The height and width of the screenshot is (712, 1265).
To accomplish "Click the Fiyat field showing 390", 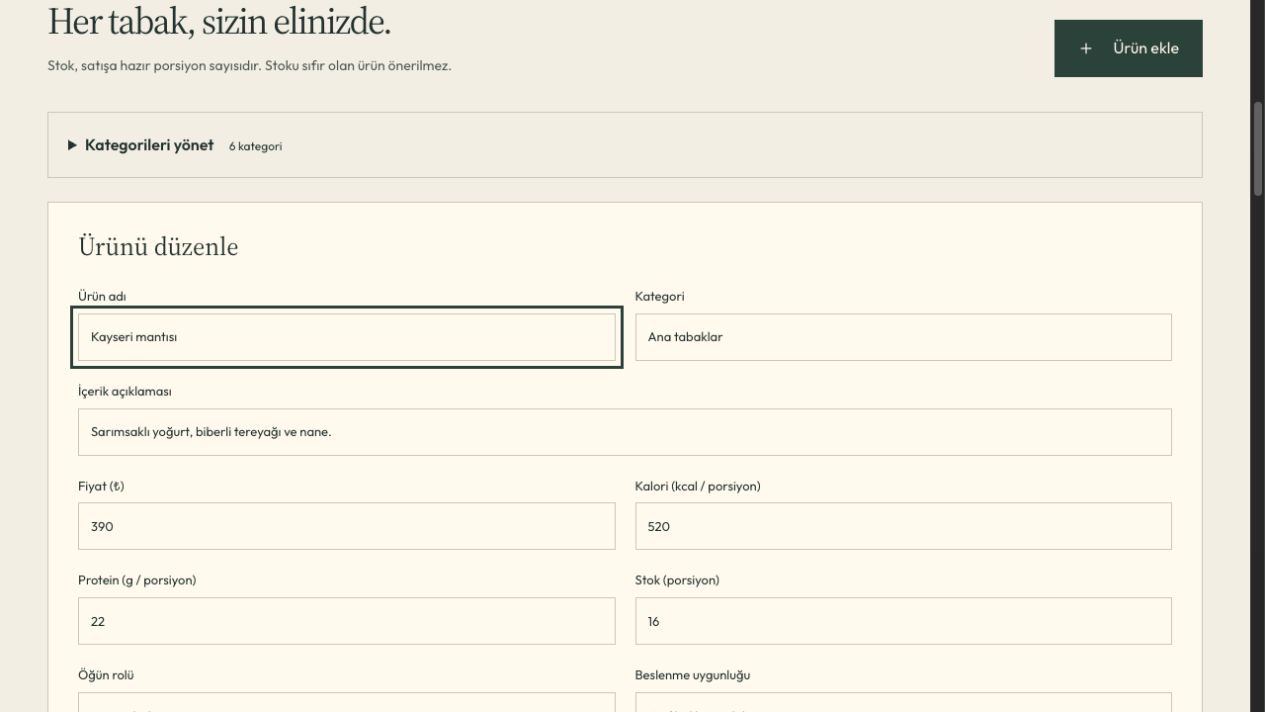I will click(347, 526).
